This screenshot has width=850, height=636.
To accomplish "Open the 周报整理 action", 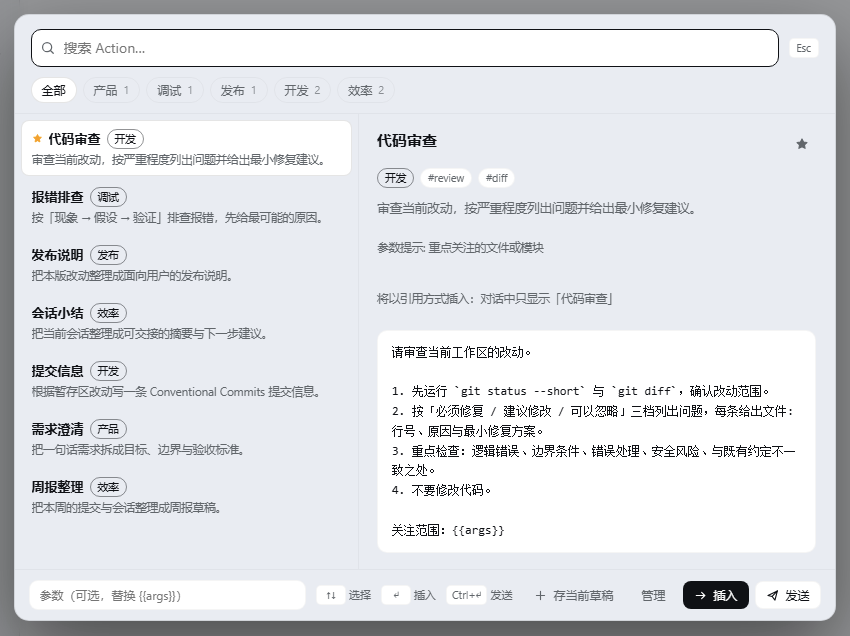I will 186,497.
